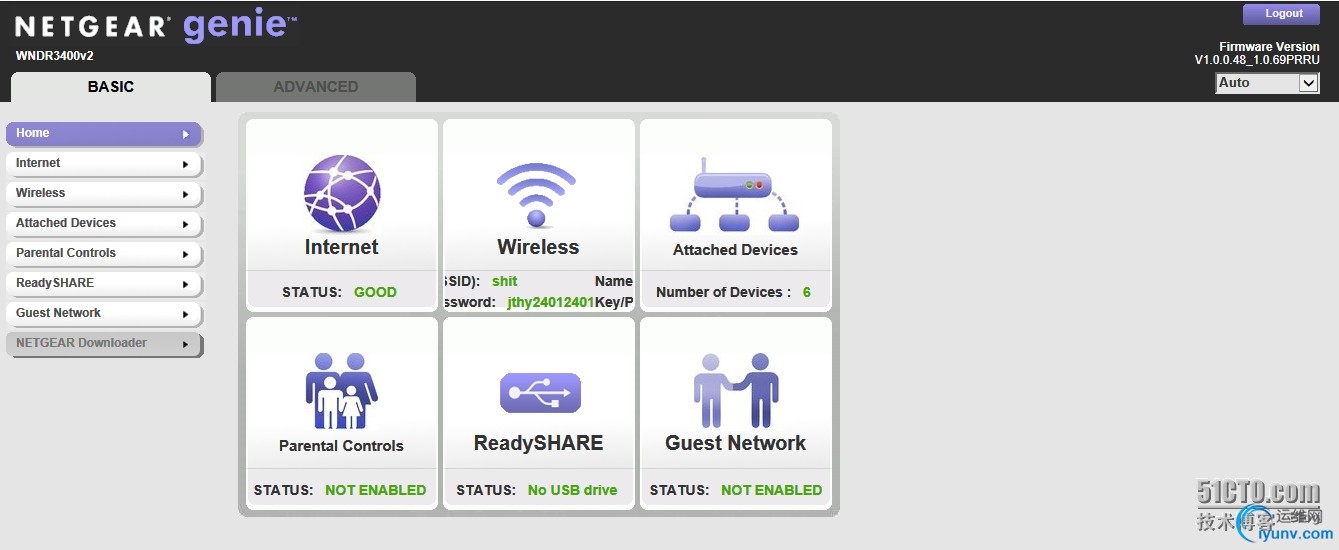Open the Internet sidebar item

104,164
